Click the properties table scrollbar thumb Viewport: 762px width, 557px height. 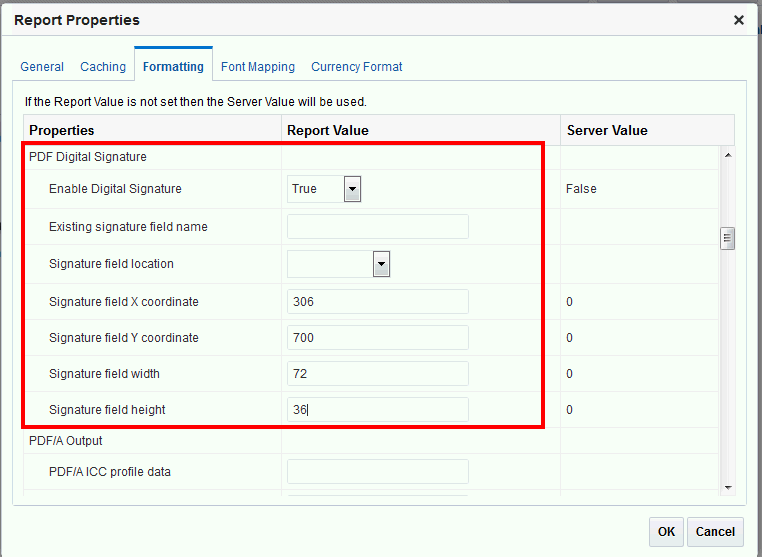727,238
